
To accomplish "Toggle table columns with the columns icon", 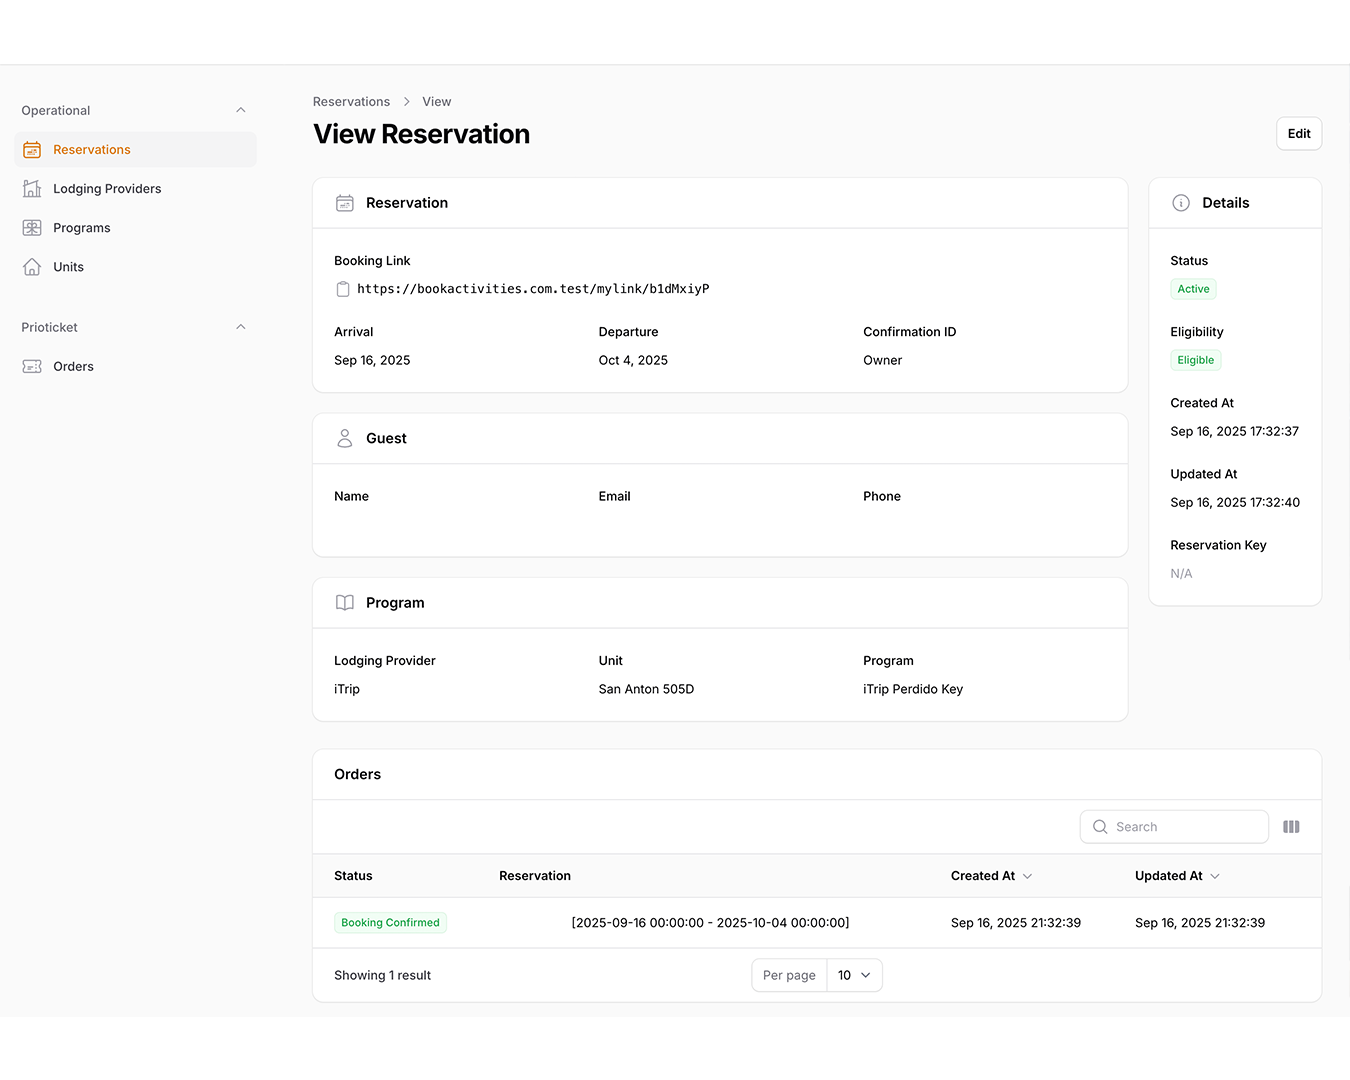I will click(1291, 827).
